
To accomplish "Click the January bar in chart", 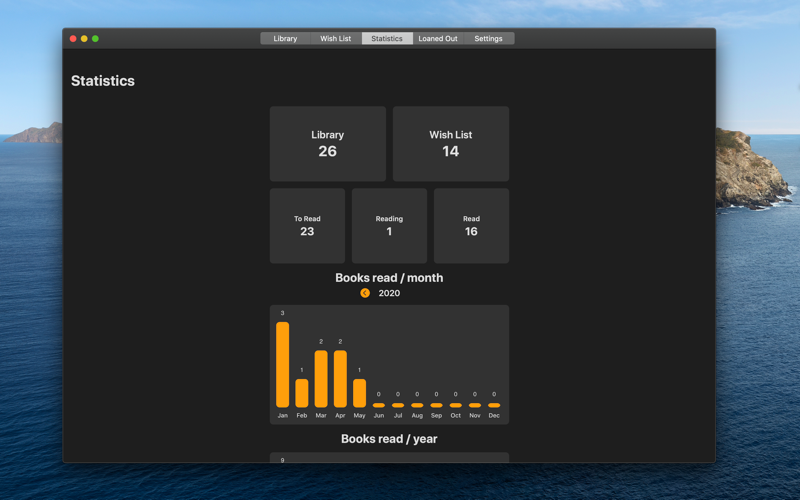I will (x=283, y=365).
